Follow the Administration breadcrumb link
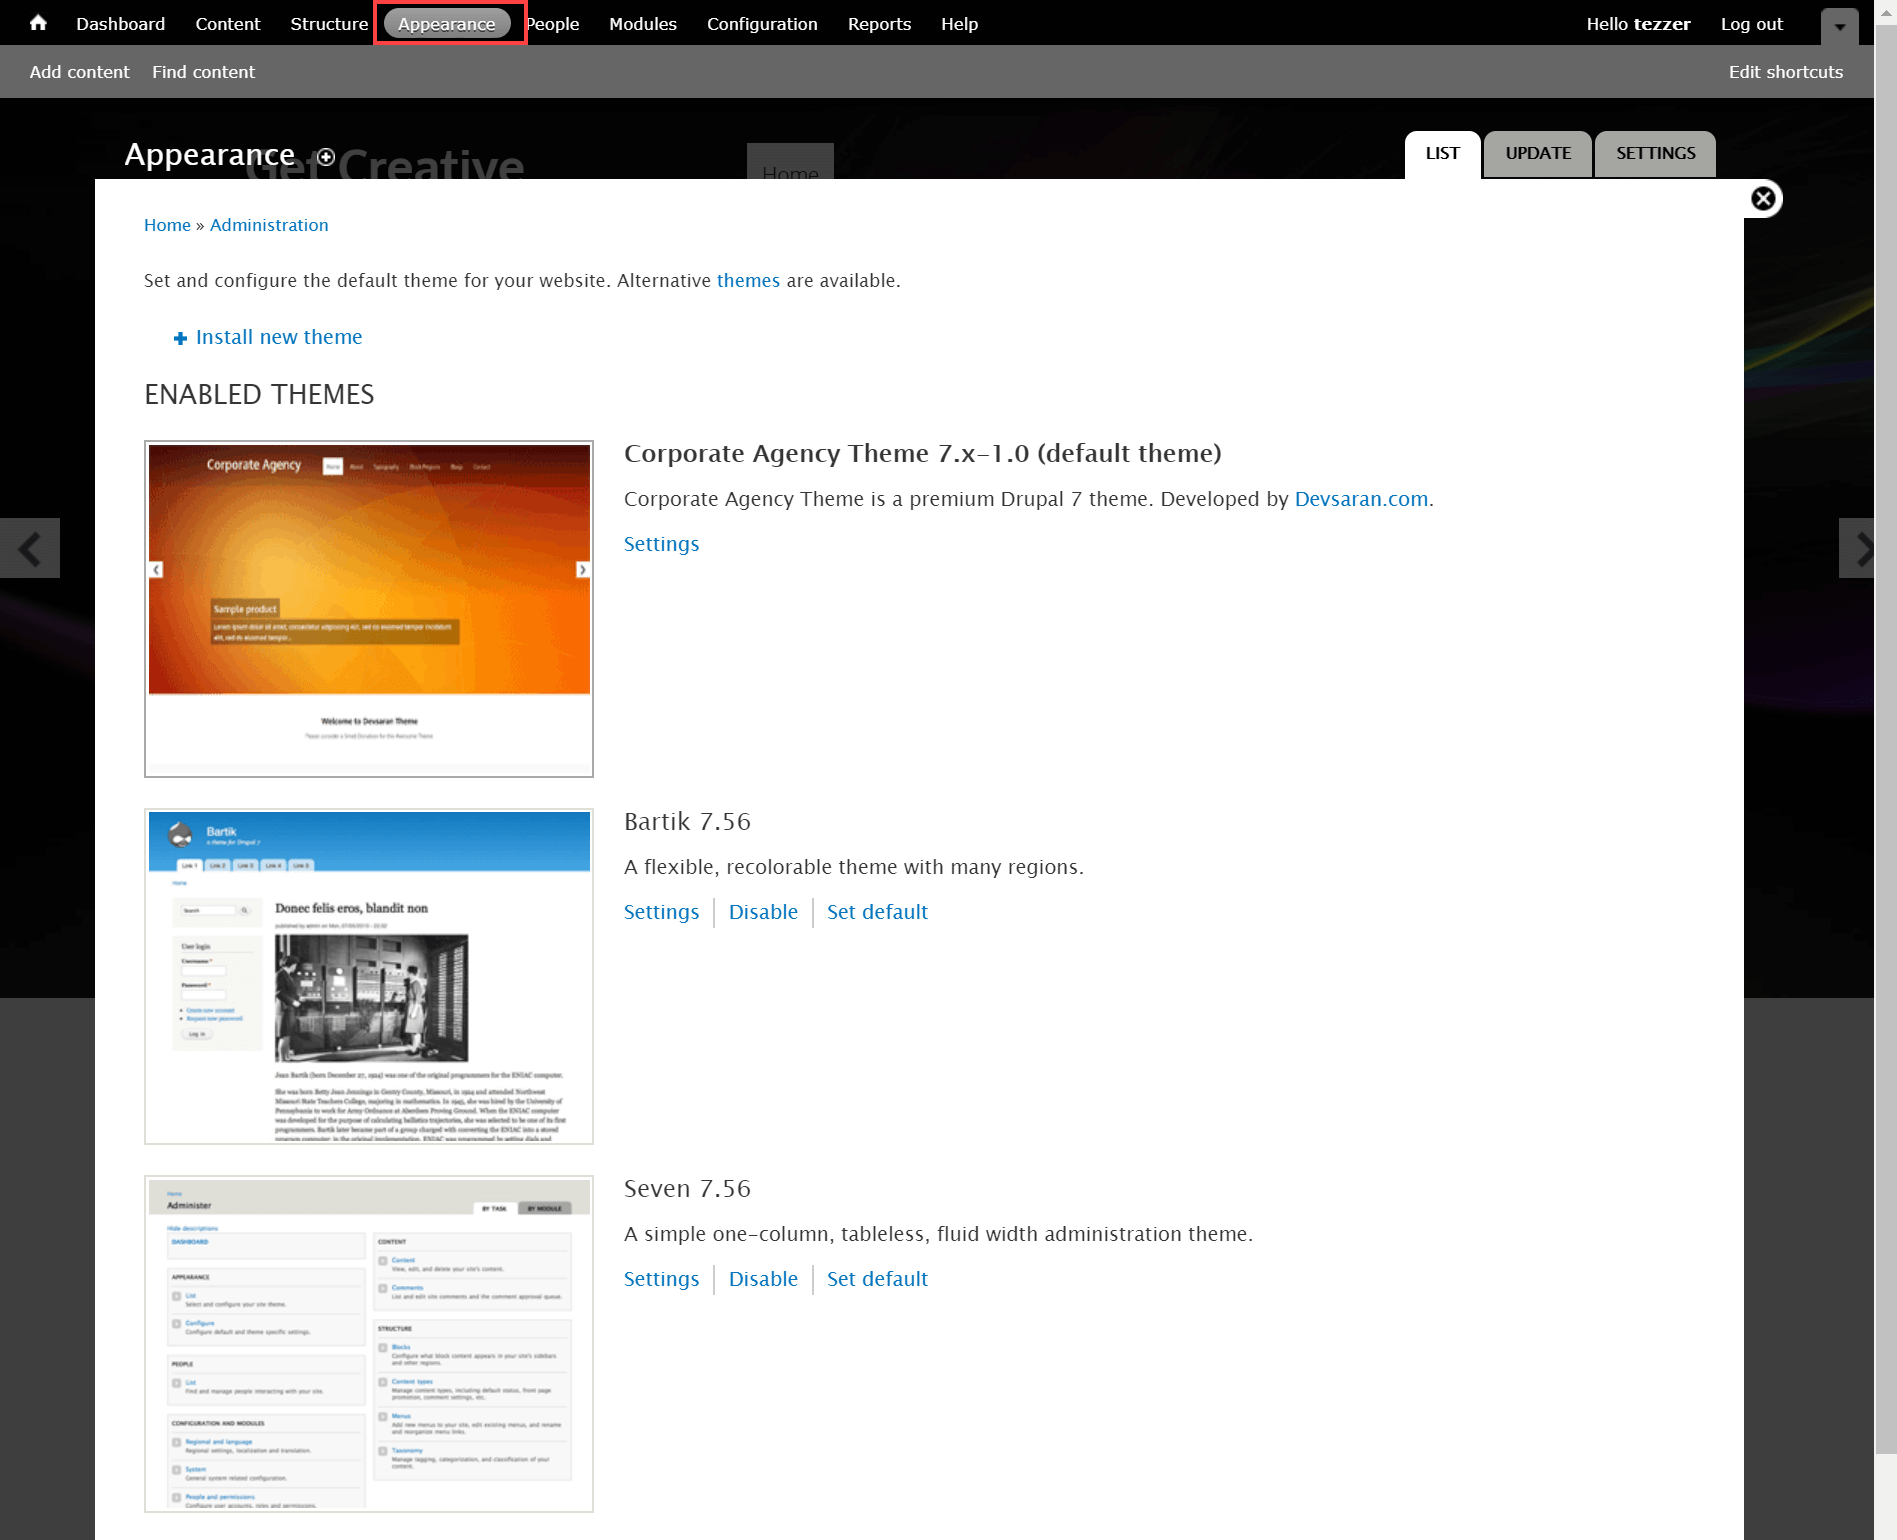The width and height of the screenshot is (1897, 1540). [269, 225]
